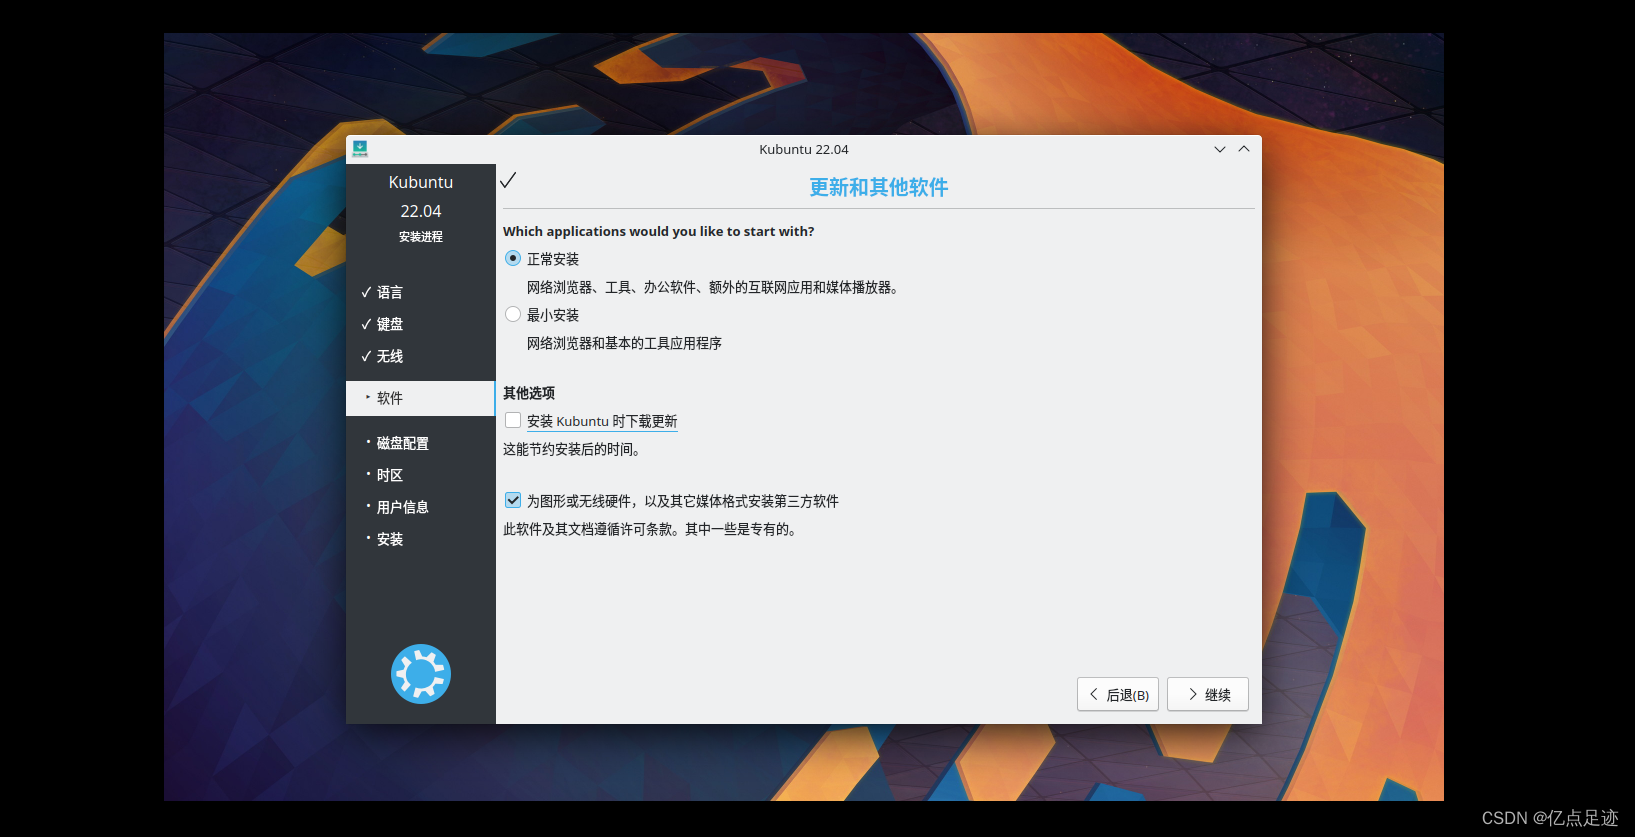The height and width of the screenshot is (837, 1635).
Task: Enable 安装 Kubuntu 时下载更新 checkbox
Action: pos(513,420)
